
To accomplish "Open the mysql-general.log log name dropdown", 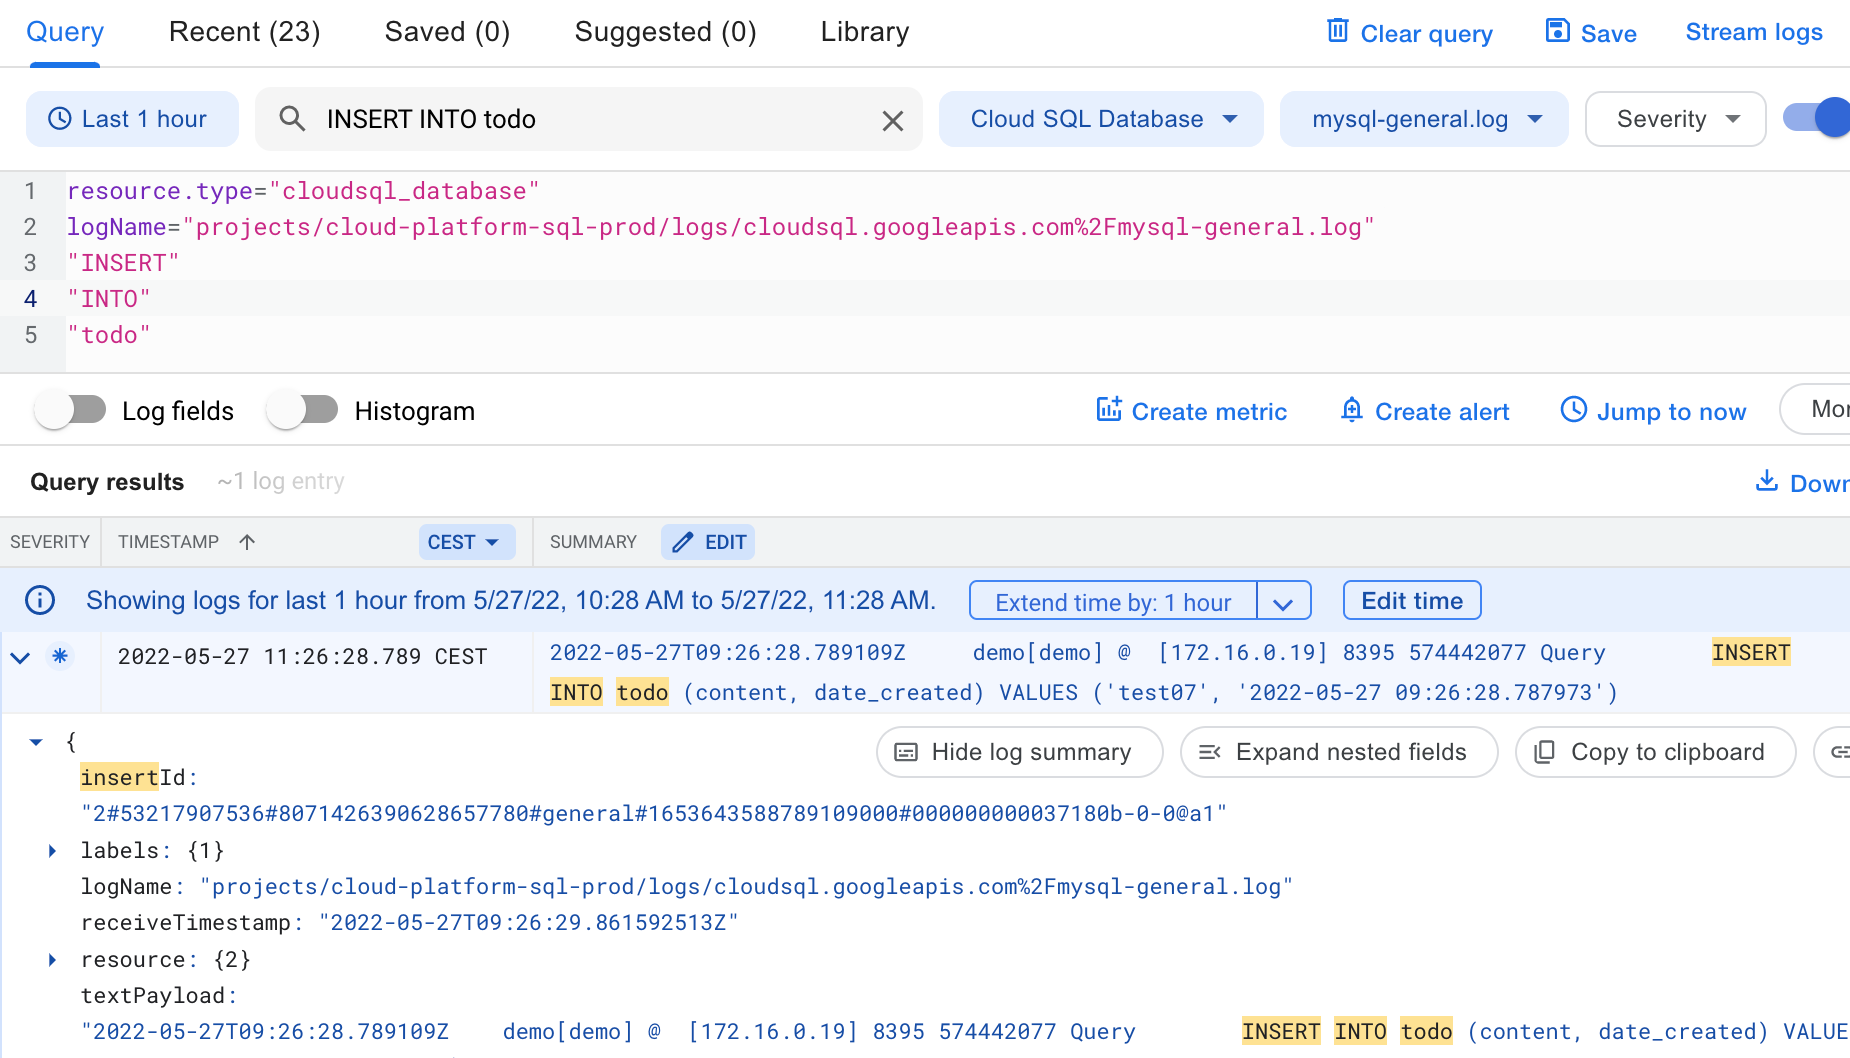I will [x=1424, y=119].
